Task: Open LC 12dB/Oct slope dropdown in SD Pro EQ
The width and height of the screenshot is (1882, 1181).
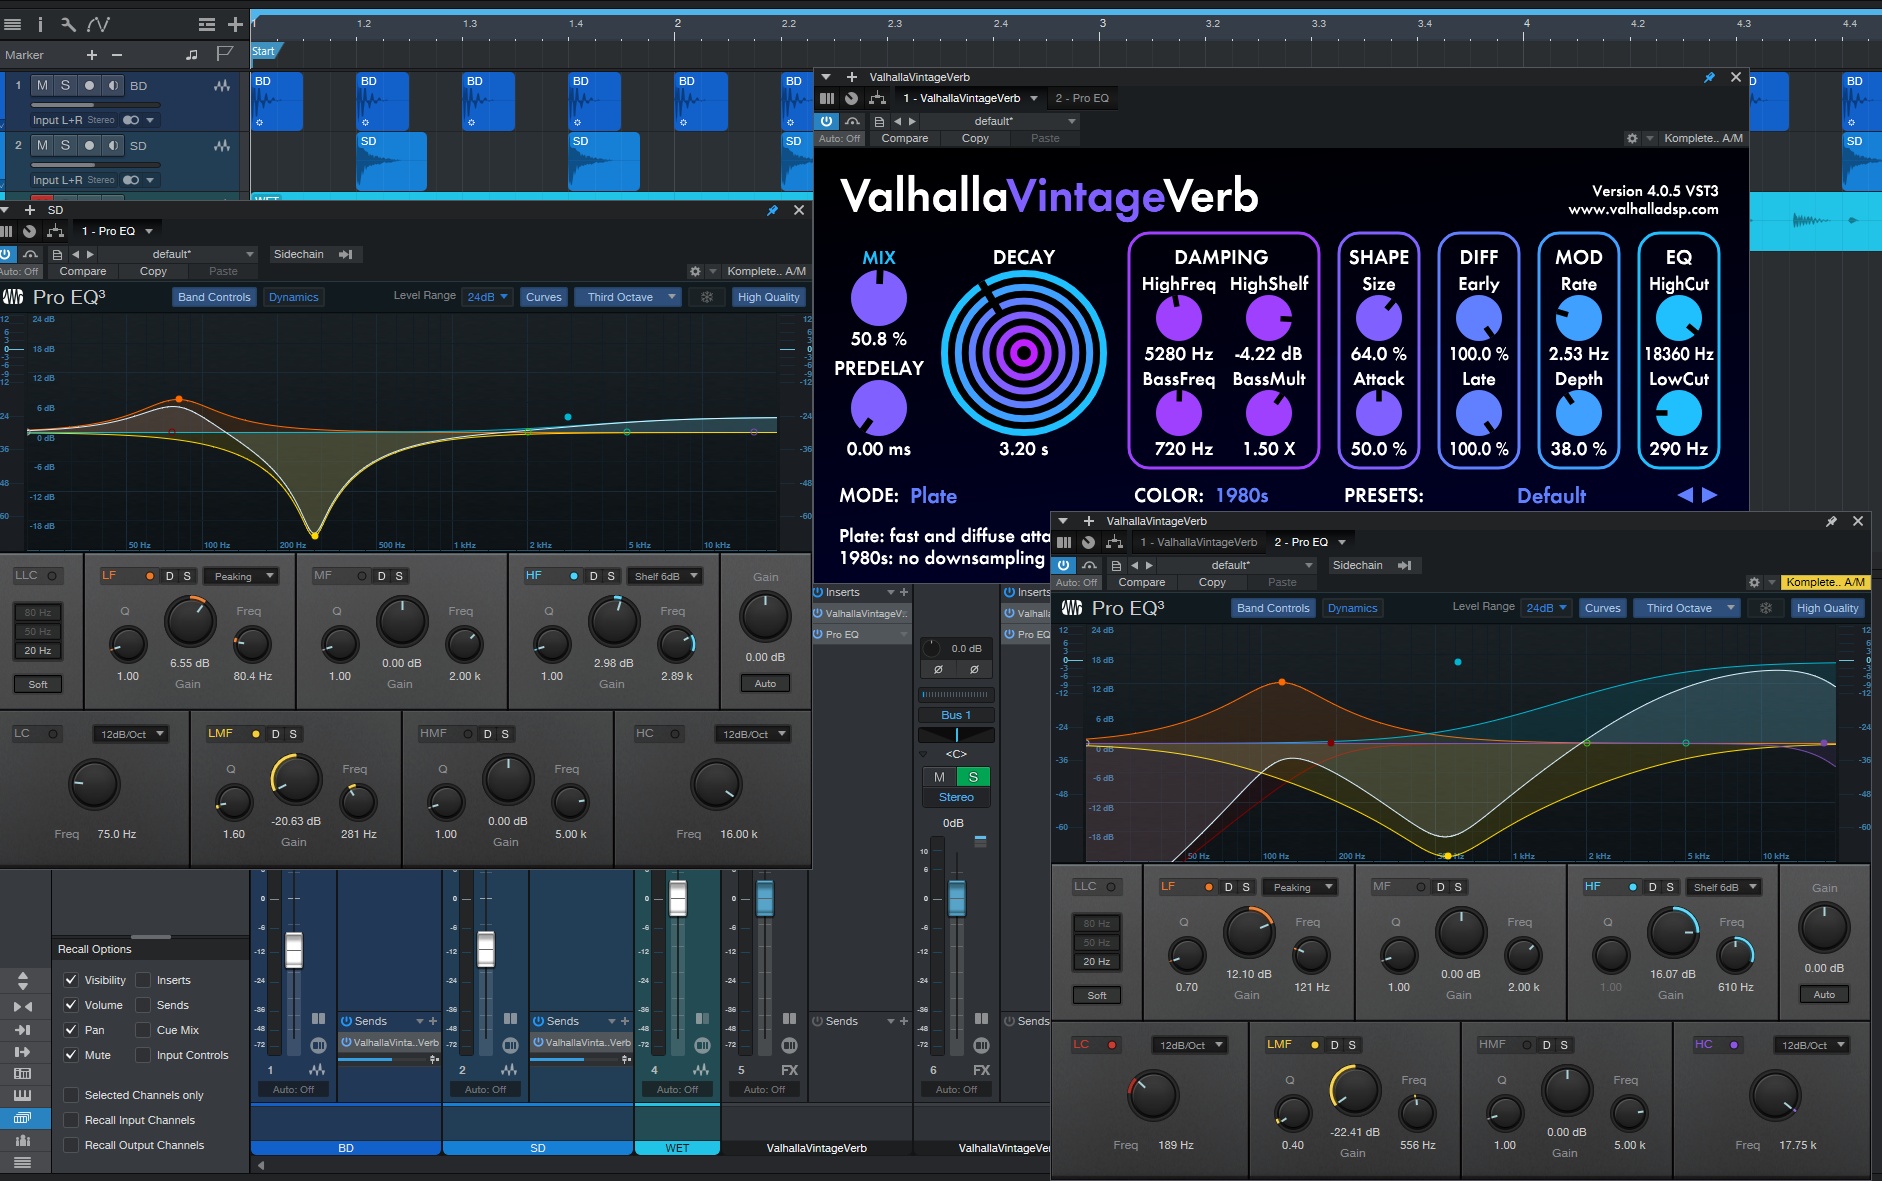Action: 131,734
